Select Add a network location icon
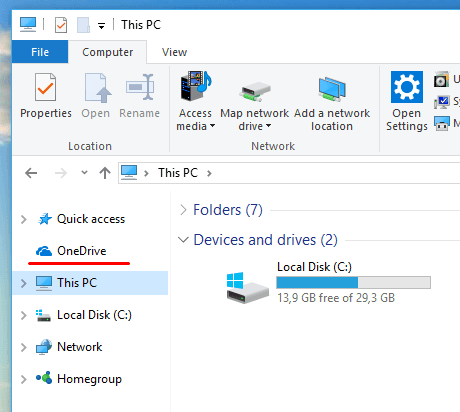Viewport: 460px width, 412px height. [x=332, y=89]
